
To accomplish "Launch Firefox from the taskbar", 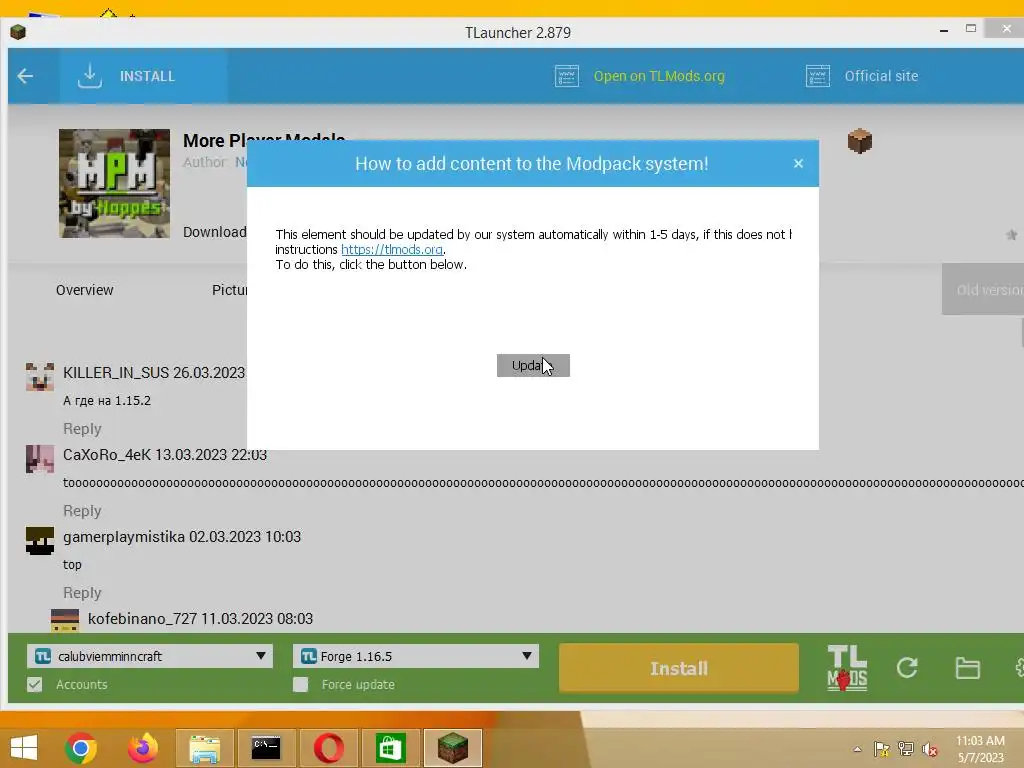I will pos(142,748).
